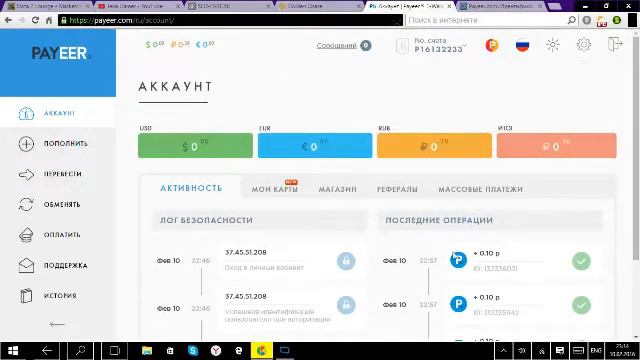The image size is (640, 360).
Task: Click the PAYEER logo
Action: pyautogui.click(x=60, y=53)
